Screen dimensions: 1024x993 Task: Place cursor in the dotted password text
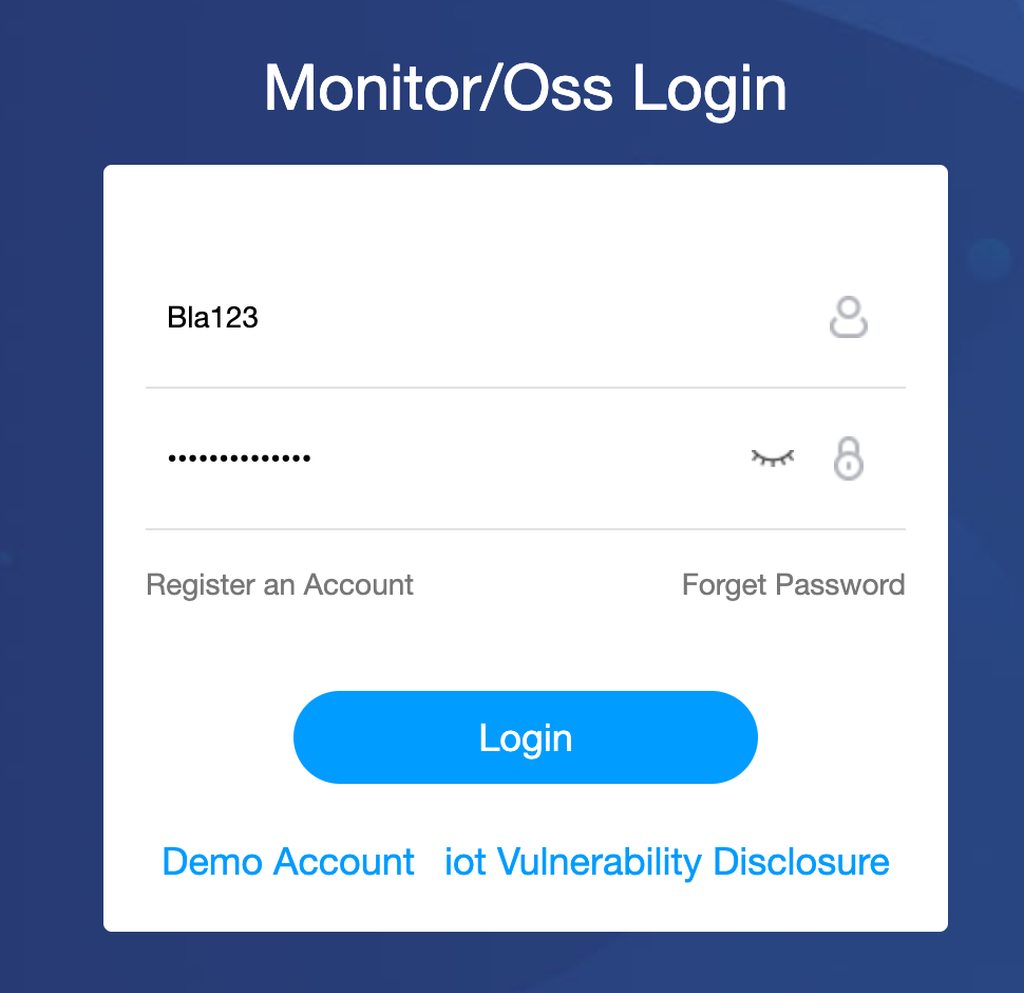pyautogui.click(x=239, y=459)
